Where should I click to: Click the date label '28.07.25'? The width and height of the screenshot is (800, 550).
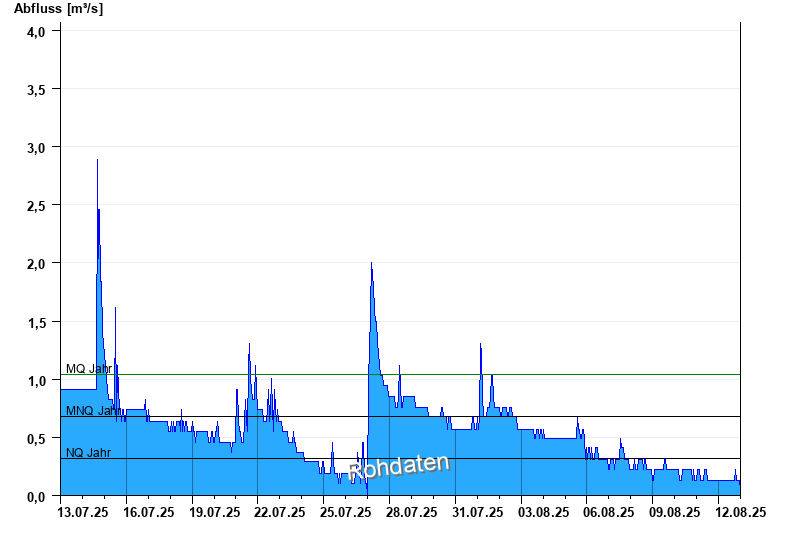(x=412, y=512)
